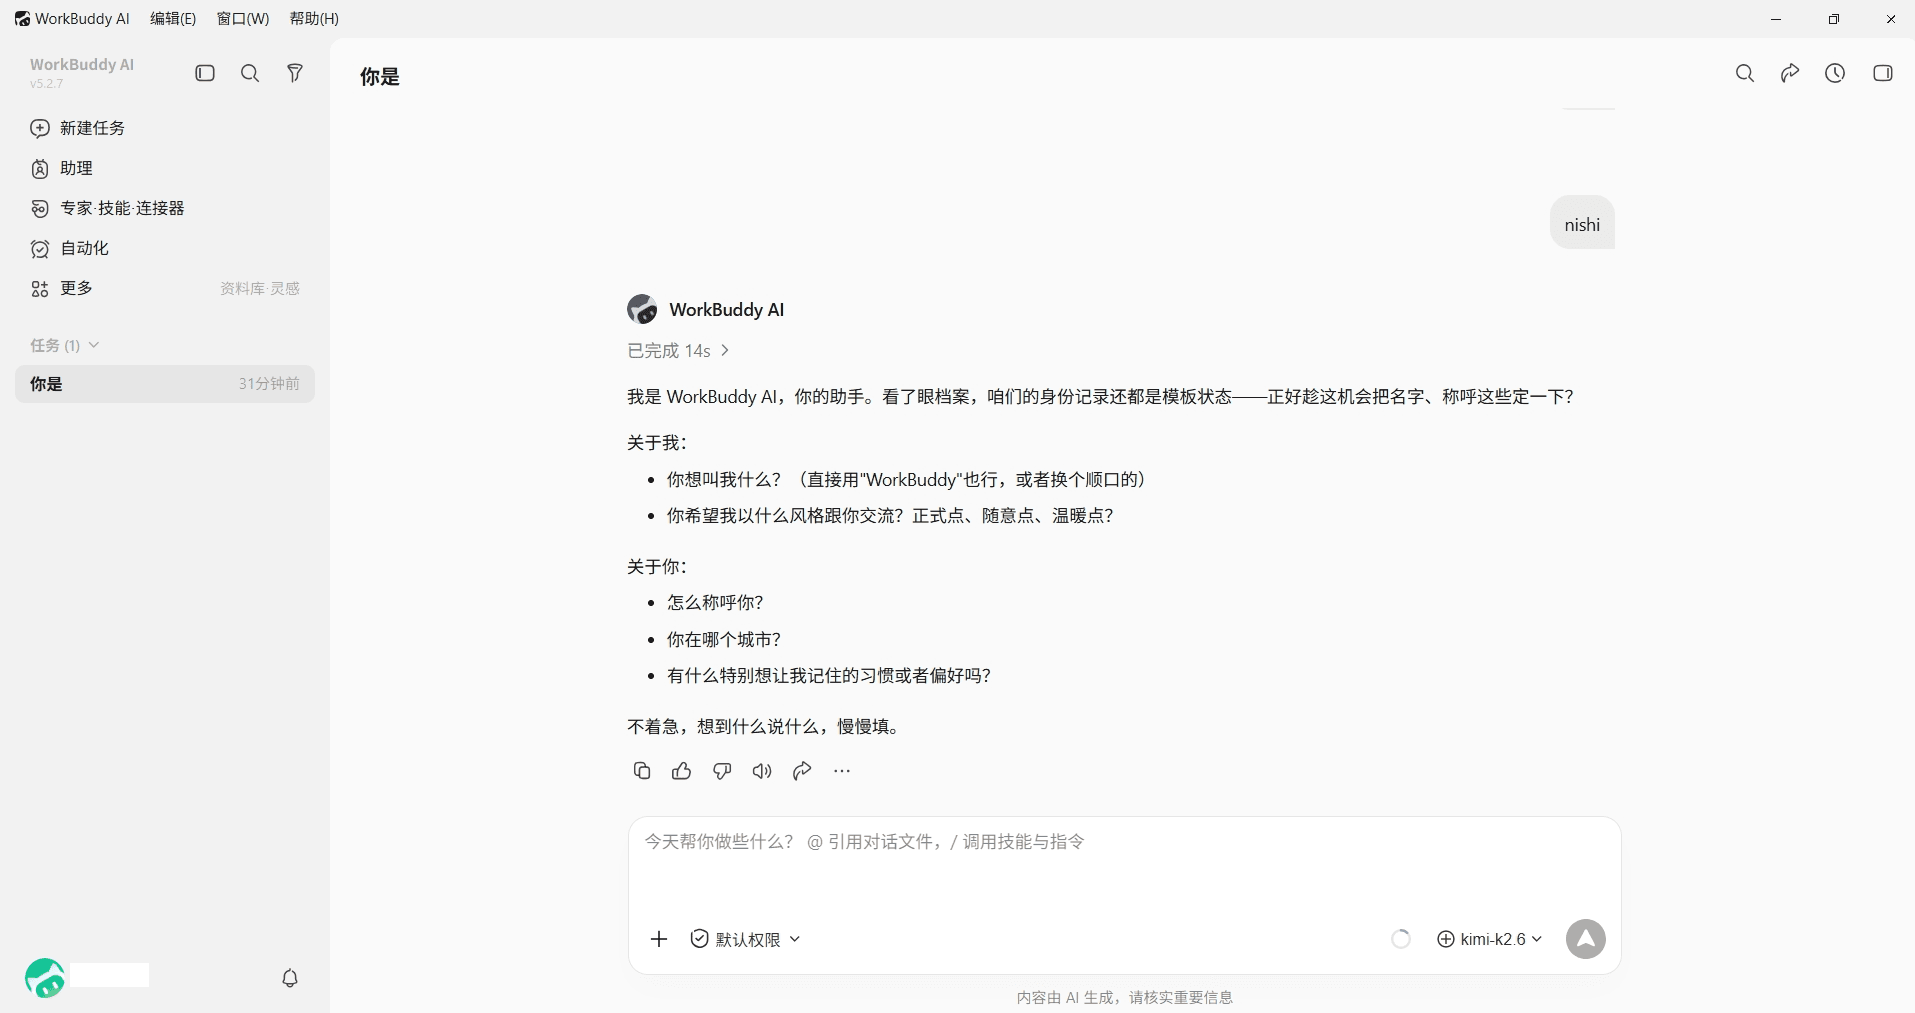Dislike the response with the thumbs down icon
This screenshot has height=1013, width=1915.
722,771
